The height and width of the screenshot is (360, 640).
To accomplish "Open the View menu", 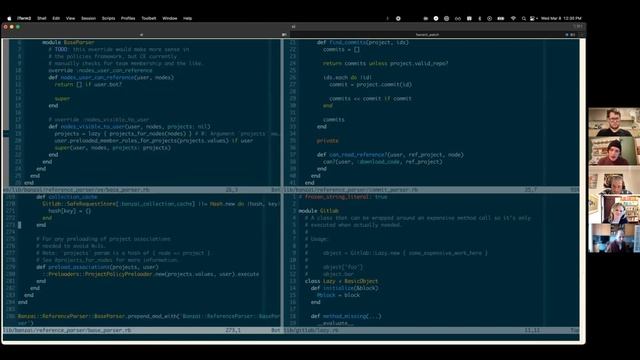I will tap(71, 18).
